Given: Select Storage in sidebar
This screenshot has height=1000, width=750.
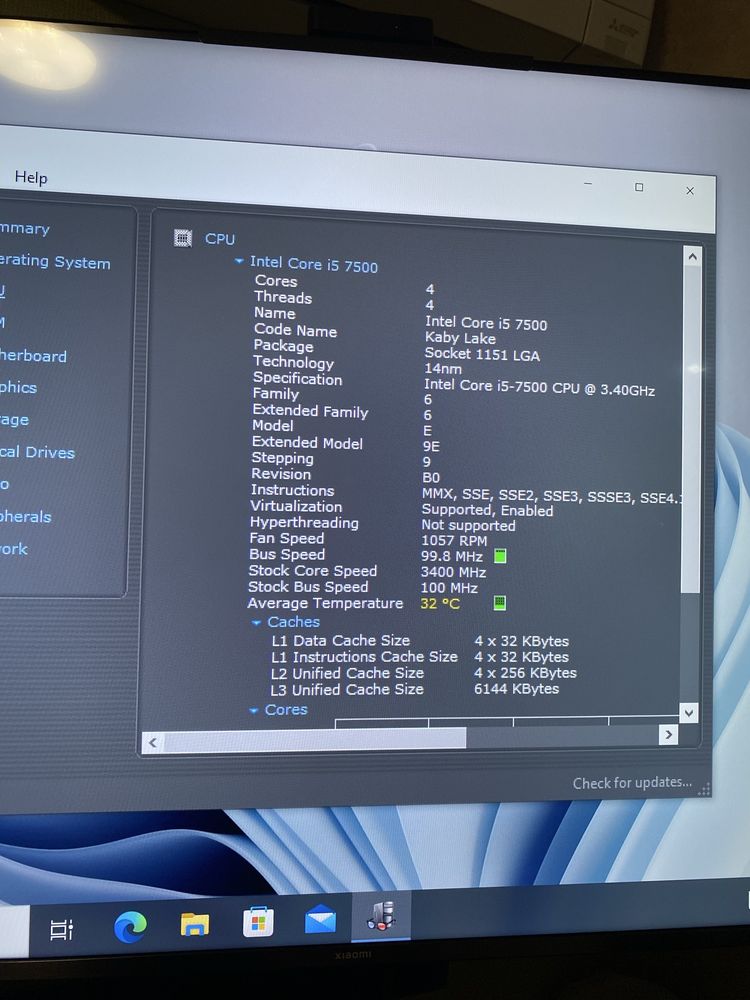Looking at the screenshot, I should (x=14, y=420).
